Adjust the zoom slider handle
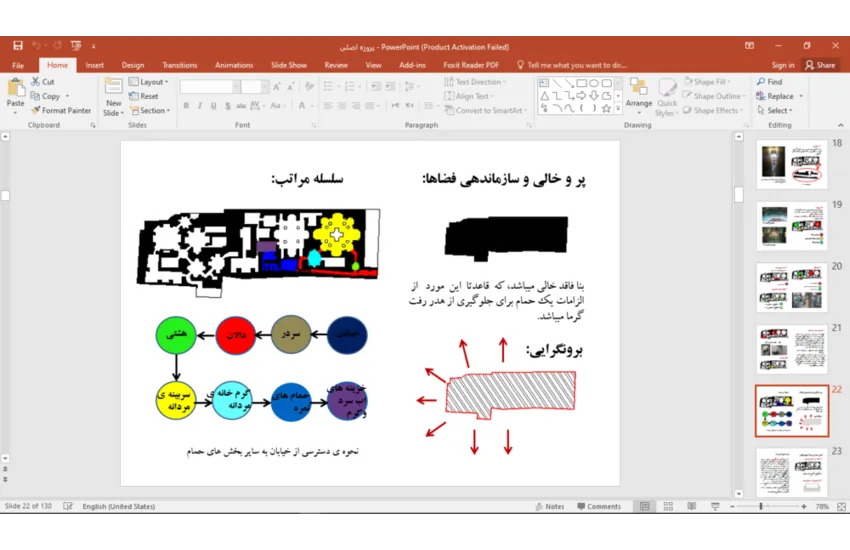 click(761, 507)
